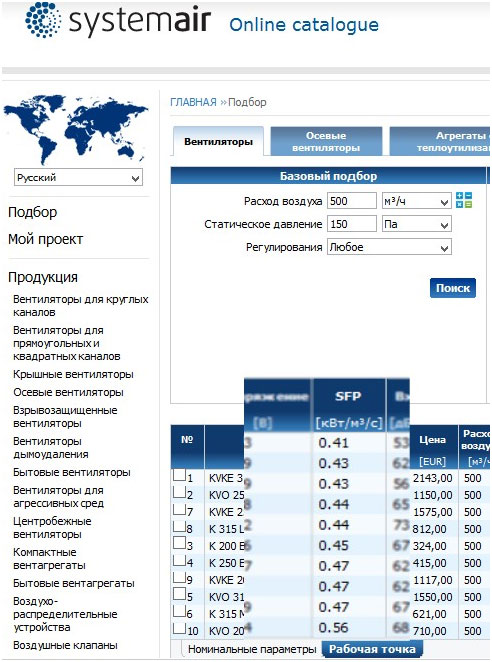Open the Русский language dropdown
Image resolution: width=492 pixels, height=662 pixels.
coord(78,177)
